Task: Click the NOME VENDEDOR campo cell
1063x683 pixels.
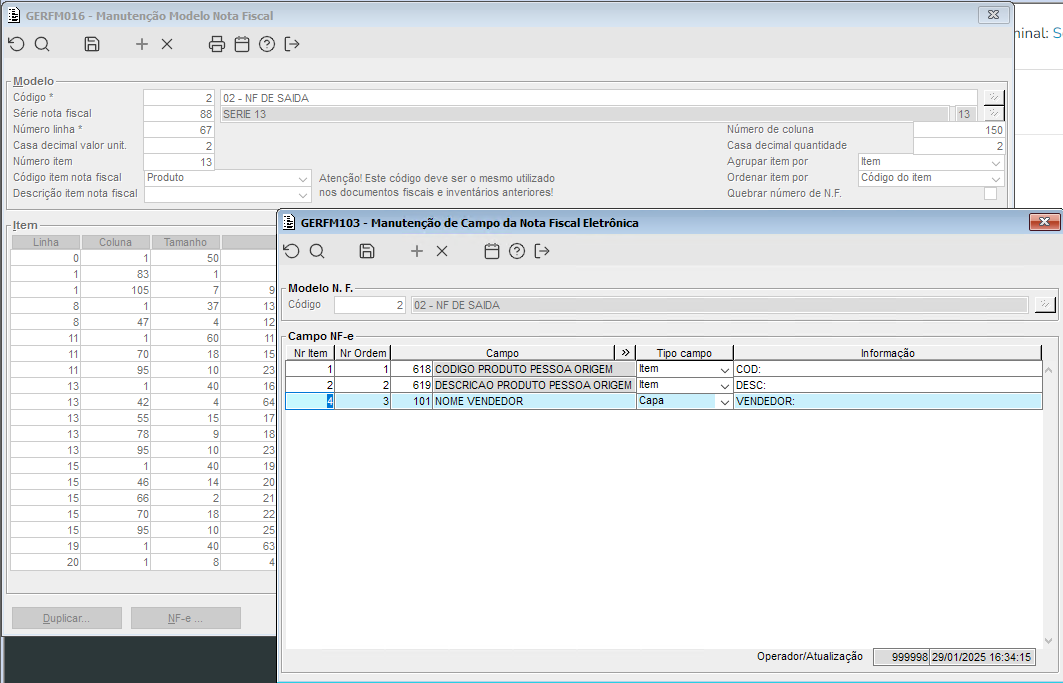Action: (x=534, y=402)
